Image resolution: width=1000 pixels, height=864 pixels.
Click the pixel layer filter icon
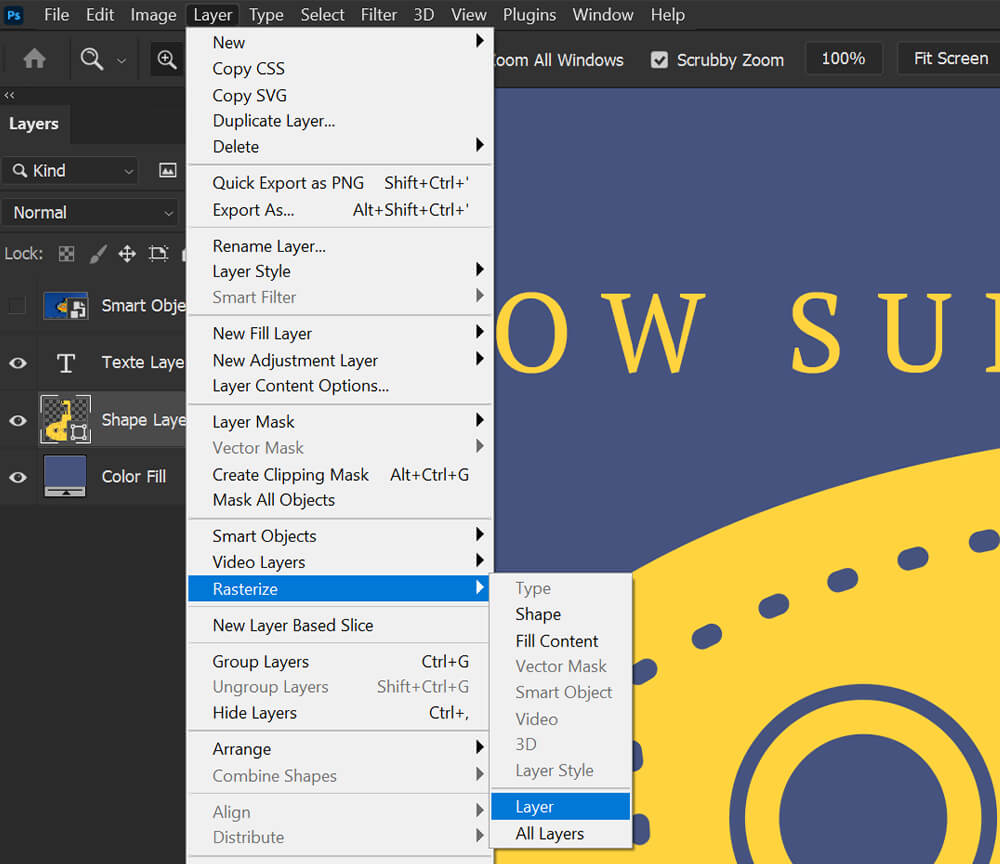coord(167,171)
